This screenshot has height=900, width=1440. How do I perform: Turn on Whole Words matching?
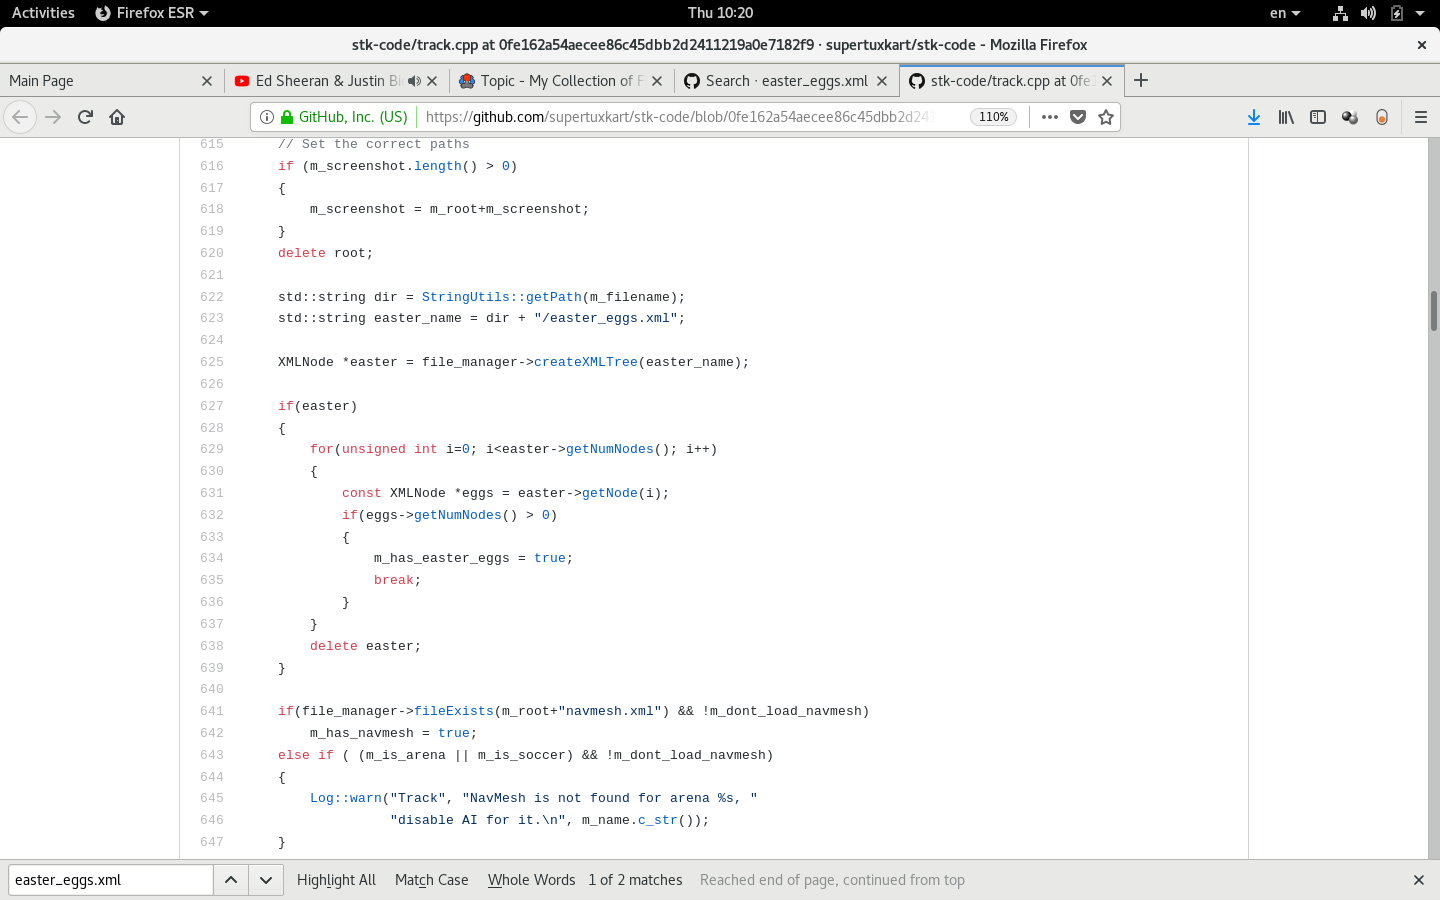(x=531, y=880)
